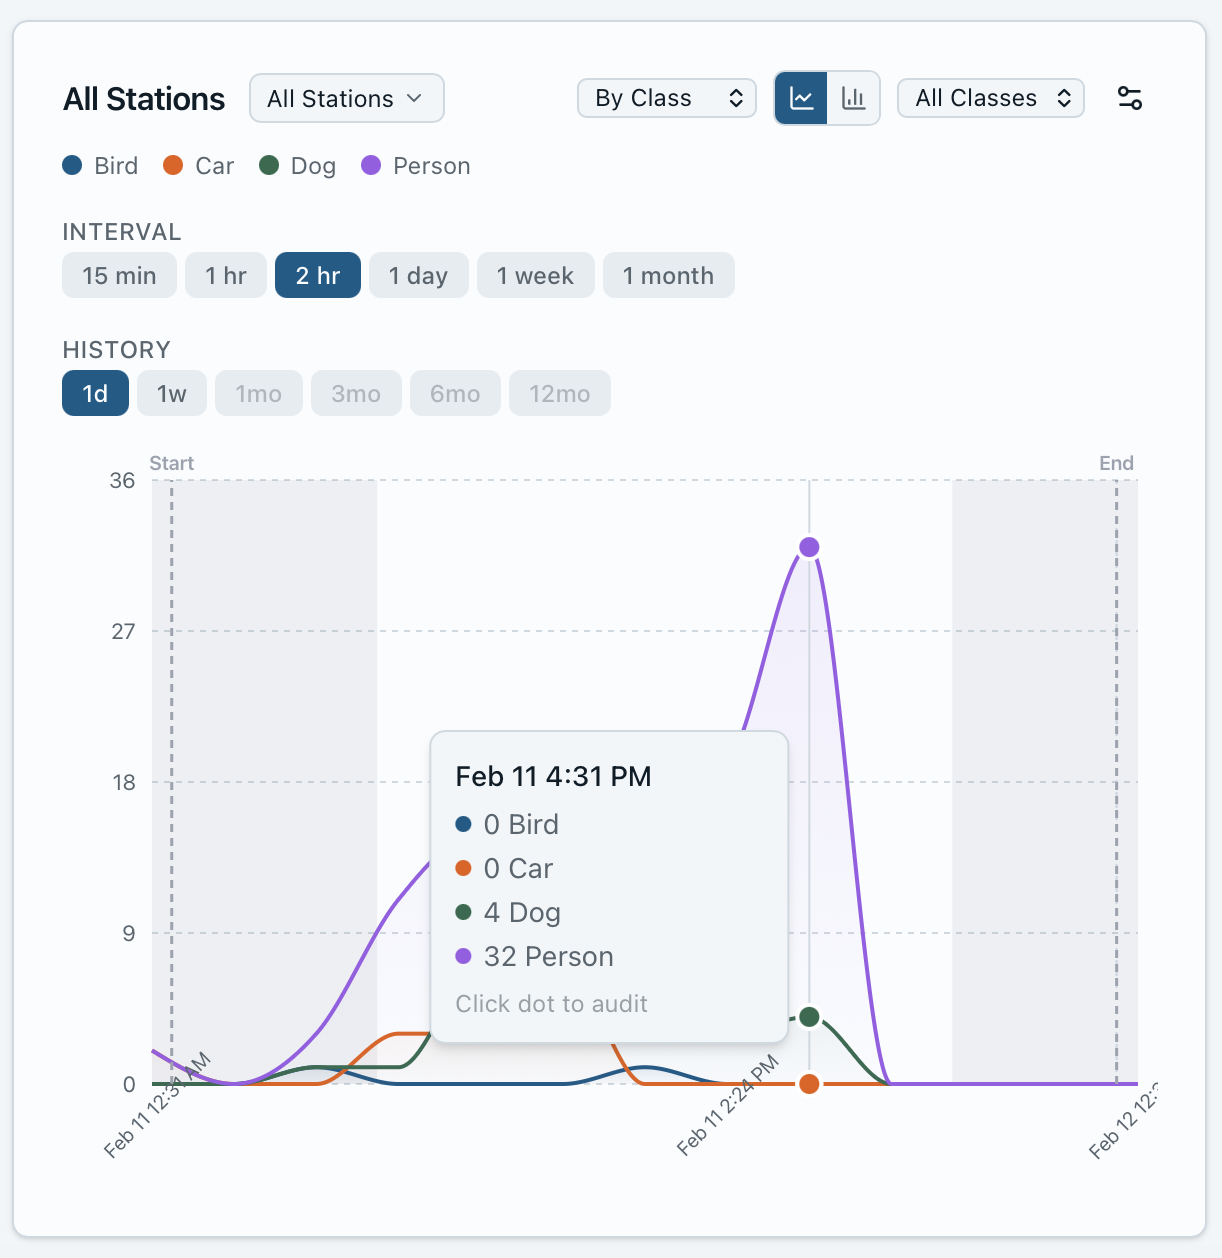Open the filter settings sliders icon

pos(1129,98)
